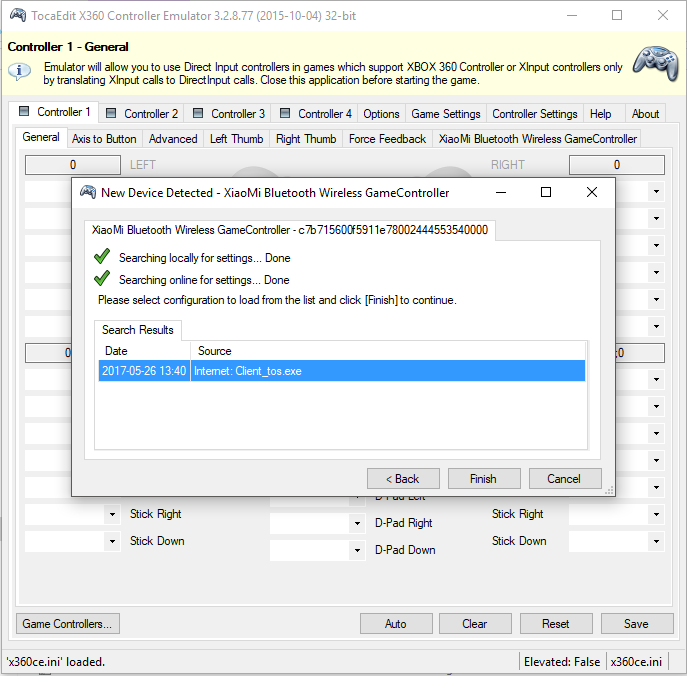Open the Force Feedback tab
This screenshot has width=687, height=676.
(x=387, y=139)
